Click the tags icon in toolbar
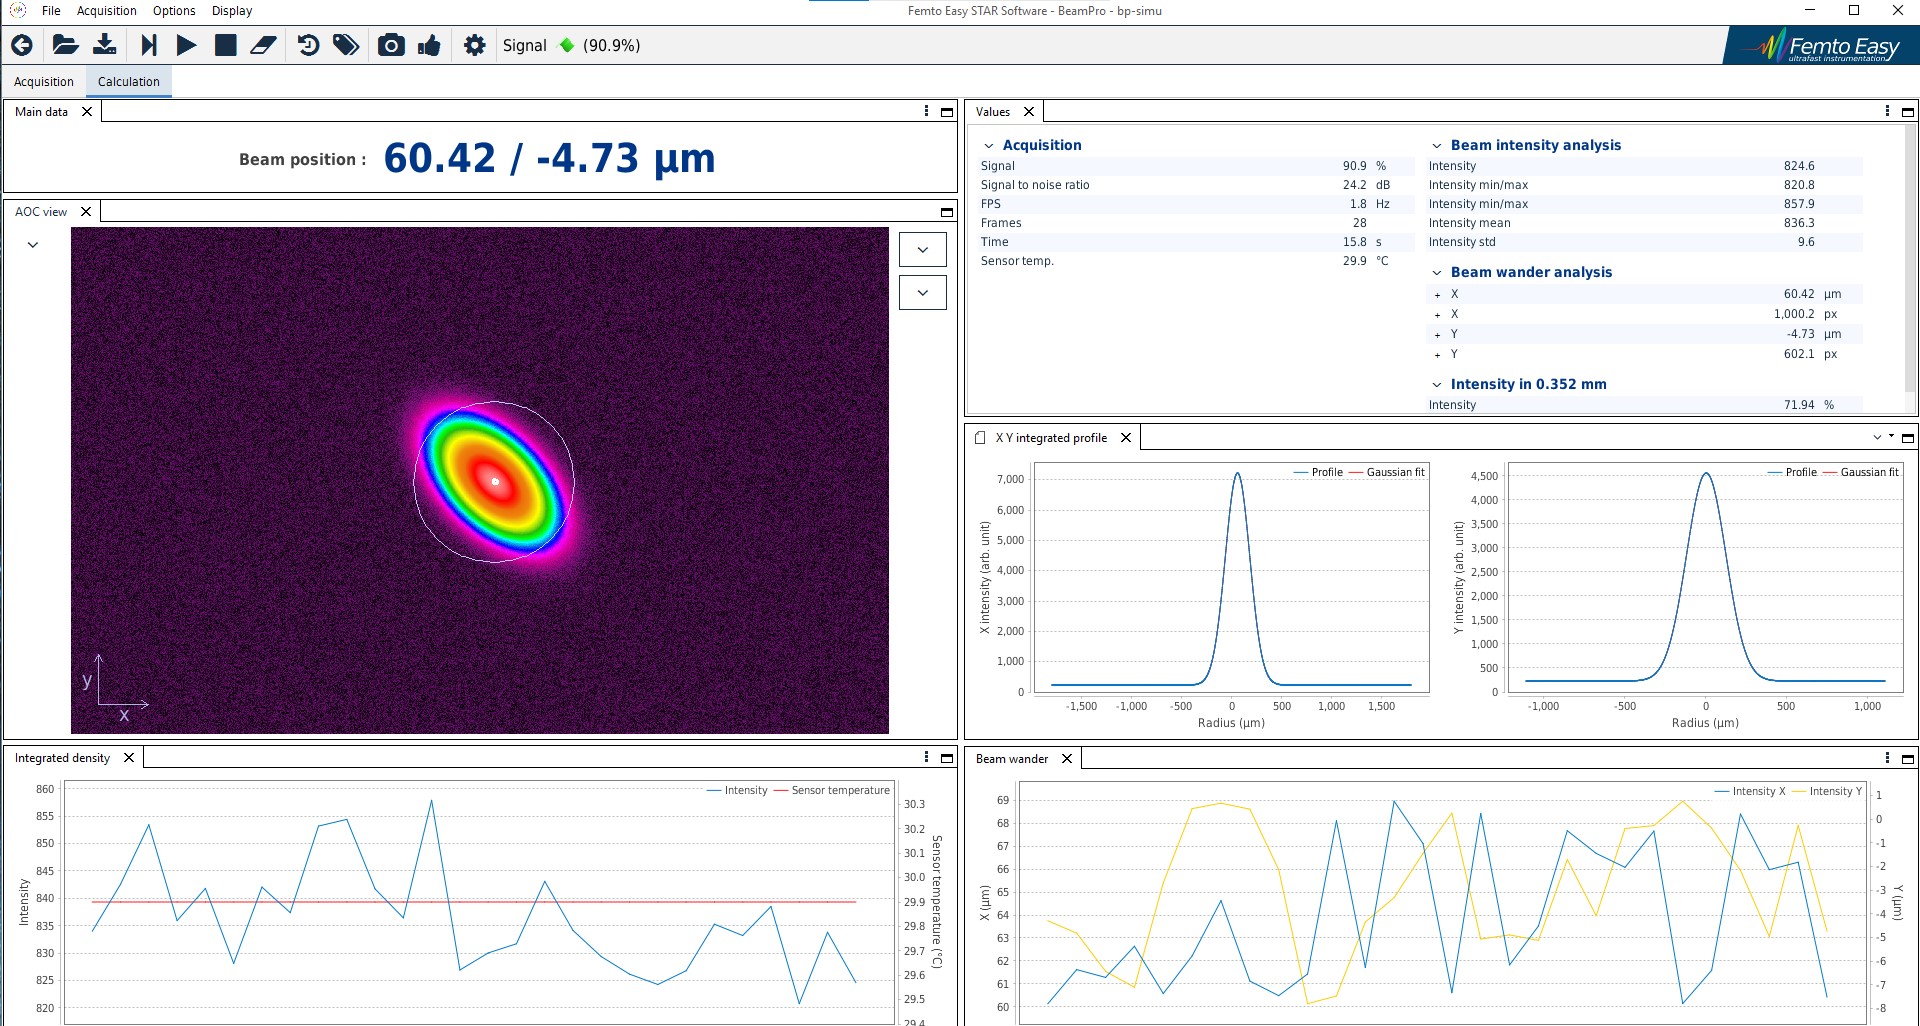The height and width of the screenshot is (1026, 1920). [346, 45]
